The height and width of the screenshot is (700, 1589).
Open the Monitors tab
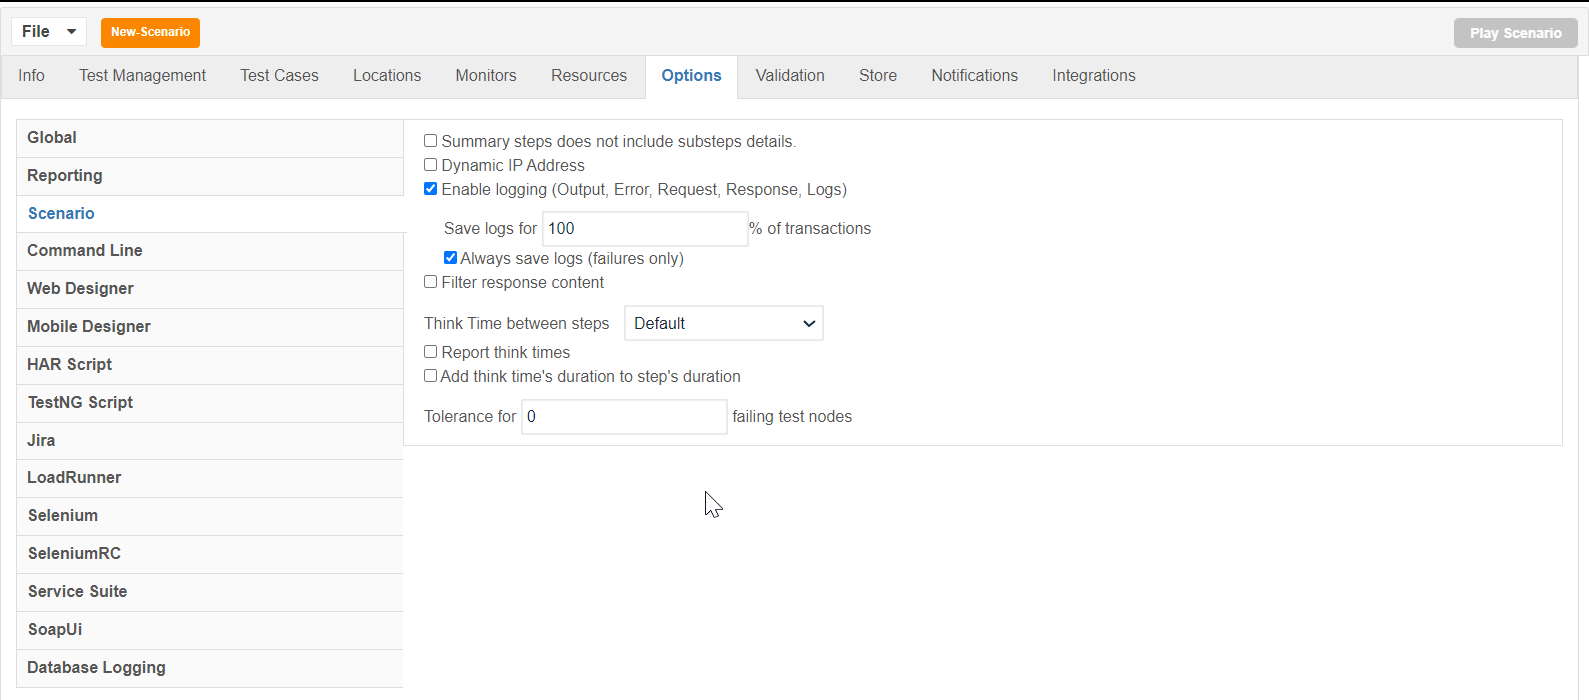click(486, 76)
